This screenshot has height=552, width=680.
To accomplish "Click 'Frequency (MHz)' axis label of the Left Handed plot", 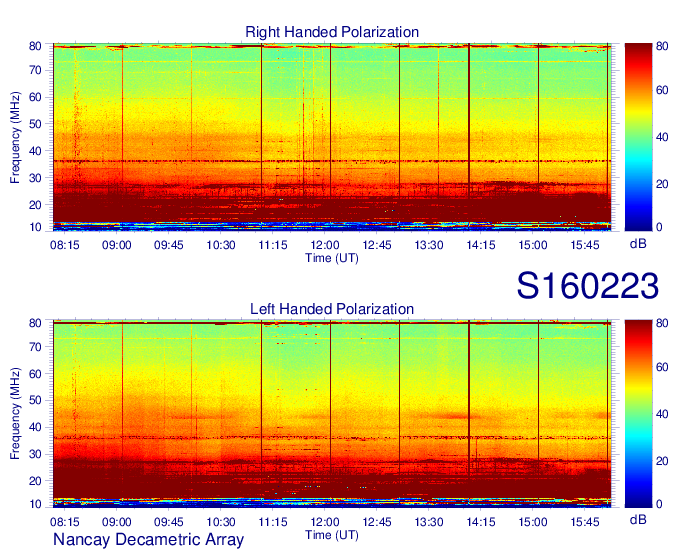I will (15, 414).
